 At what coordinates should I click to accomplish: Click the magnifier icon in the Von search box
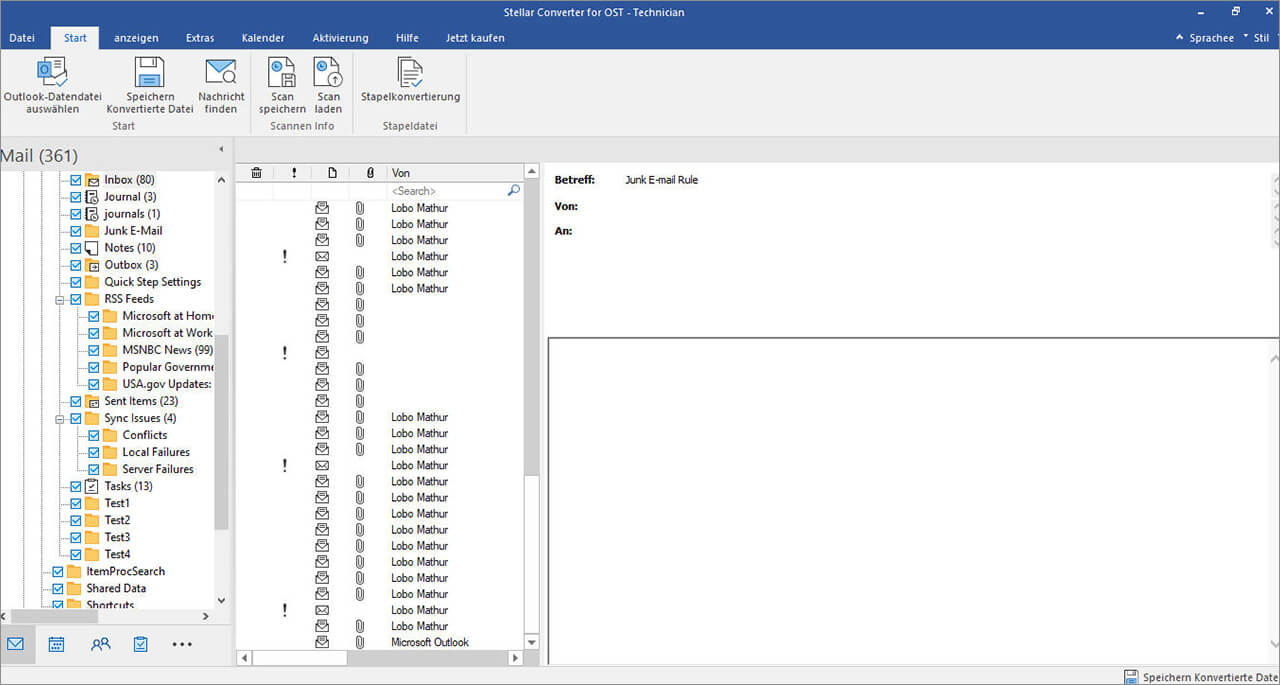pyautogui.click(x=514, y=190)
